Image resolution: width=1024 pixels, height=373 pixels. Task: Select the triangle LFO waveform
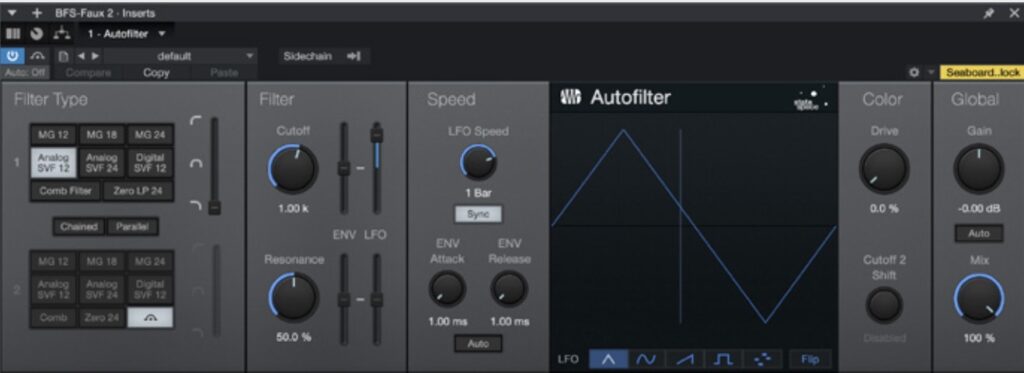pos(608,359)
